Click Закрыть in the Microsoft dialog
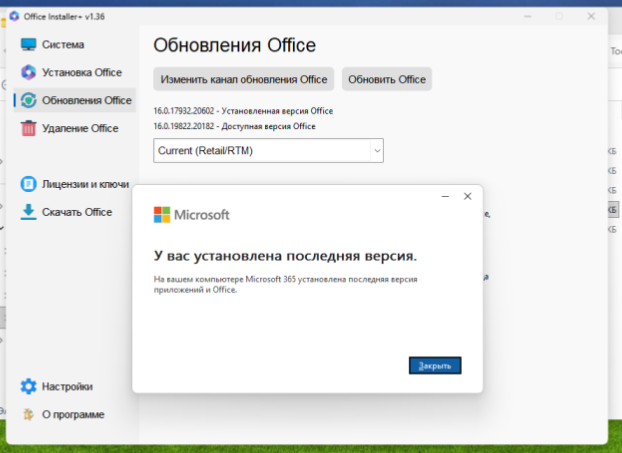This screenshot has height=453, width=622. (x=435, y=366)
